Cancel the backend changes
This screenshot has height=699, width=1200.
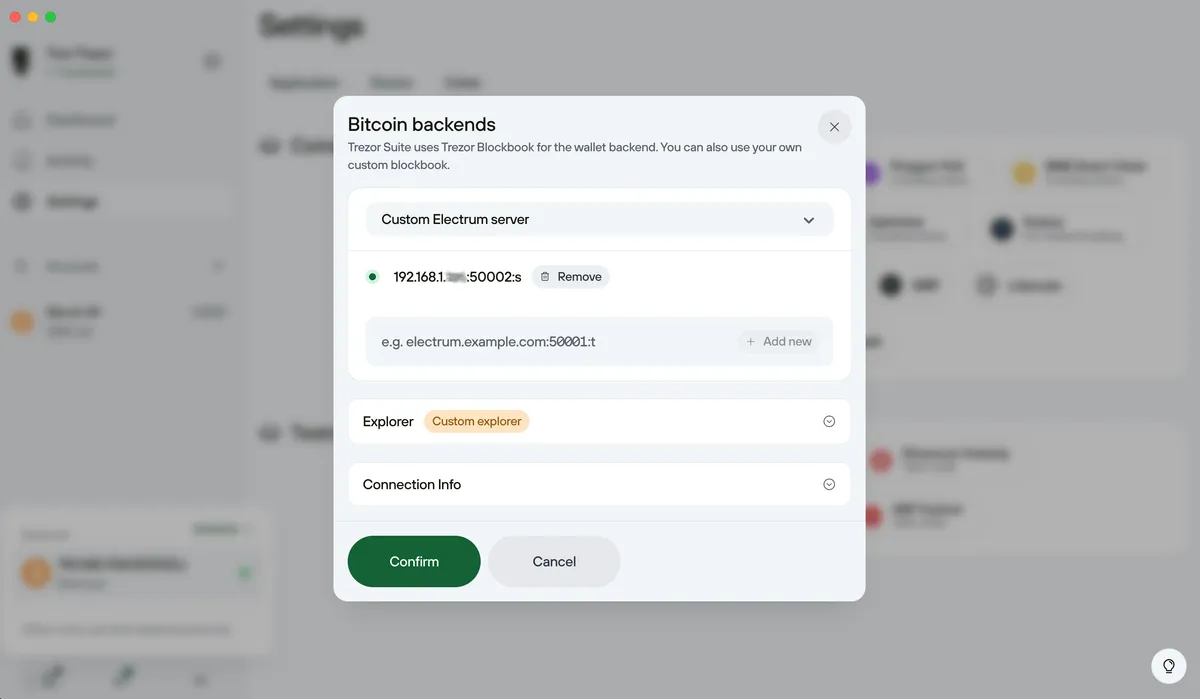pyautogui.click(x=554, y=562)
